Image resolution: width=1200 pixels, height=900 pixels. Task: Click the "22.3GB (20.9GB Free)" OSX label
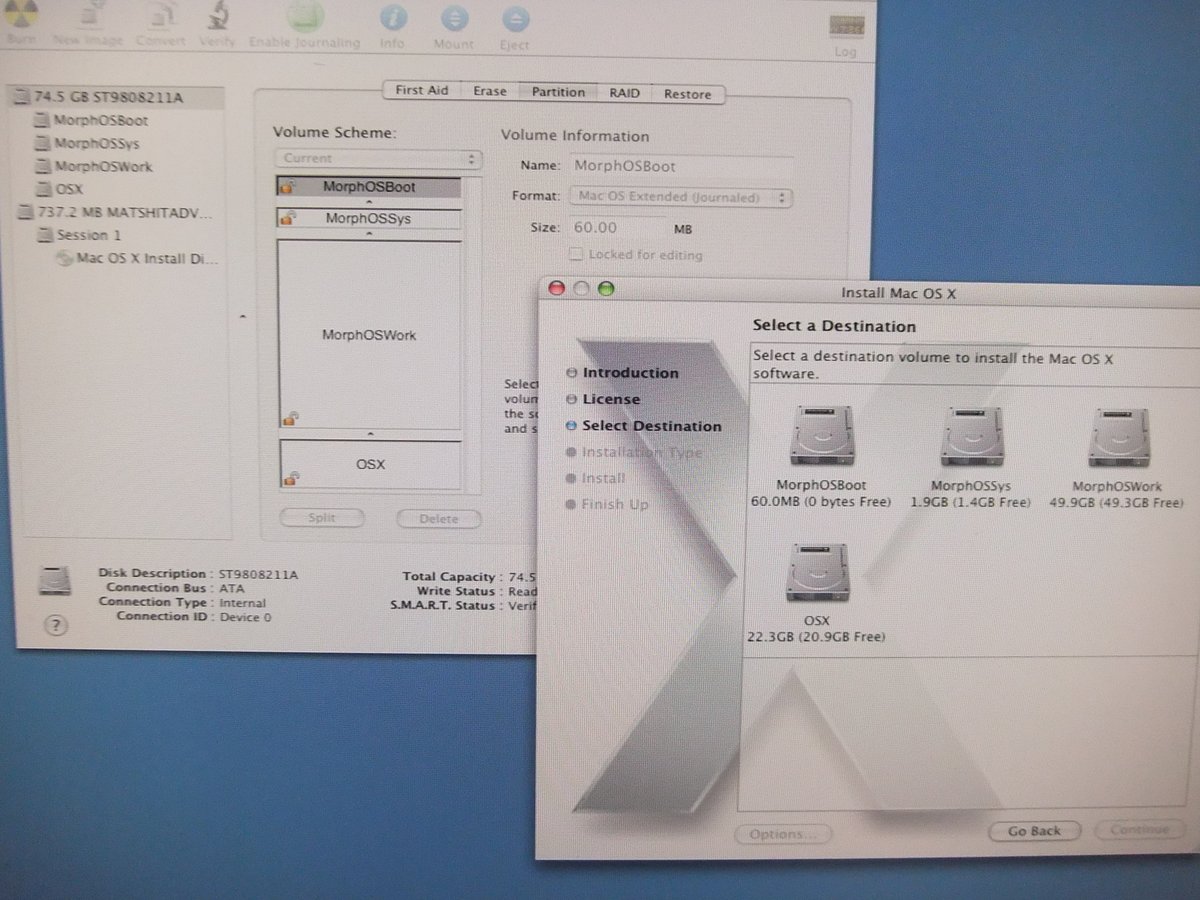click(815, 637)
